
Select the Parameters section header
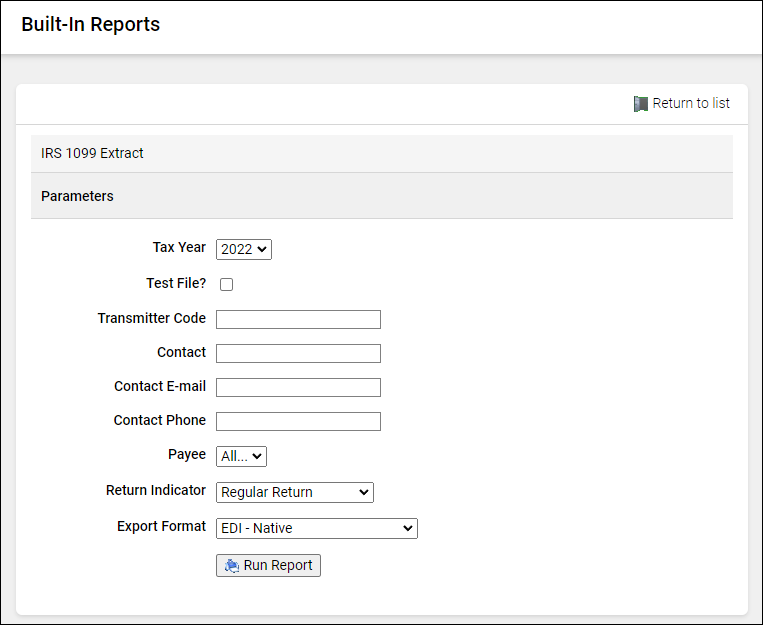click(x=77, y=197)
